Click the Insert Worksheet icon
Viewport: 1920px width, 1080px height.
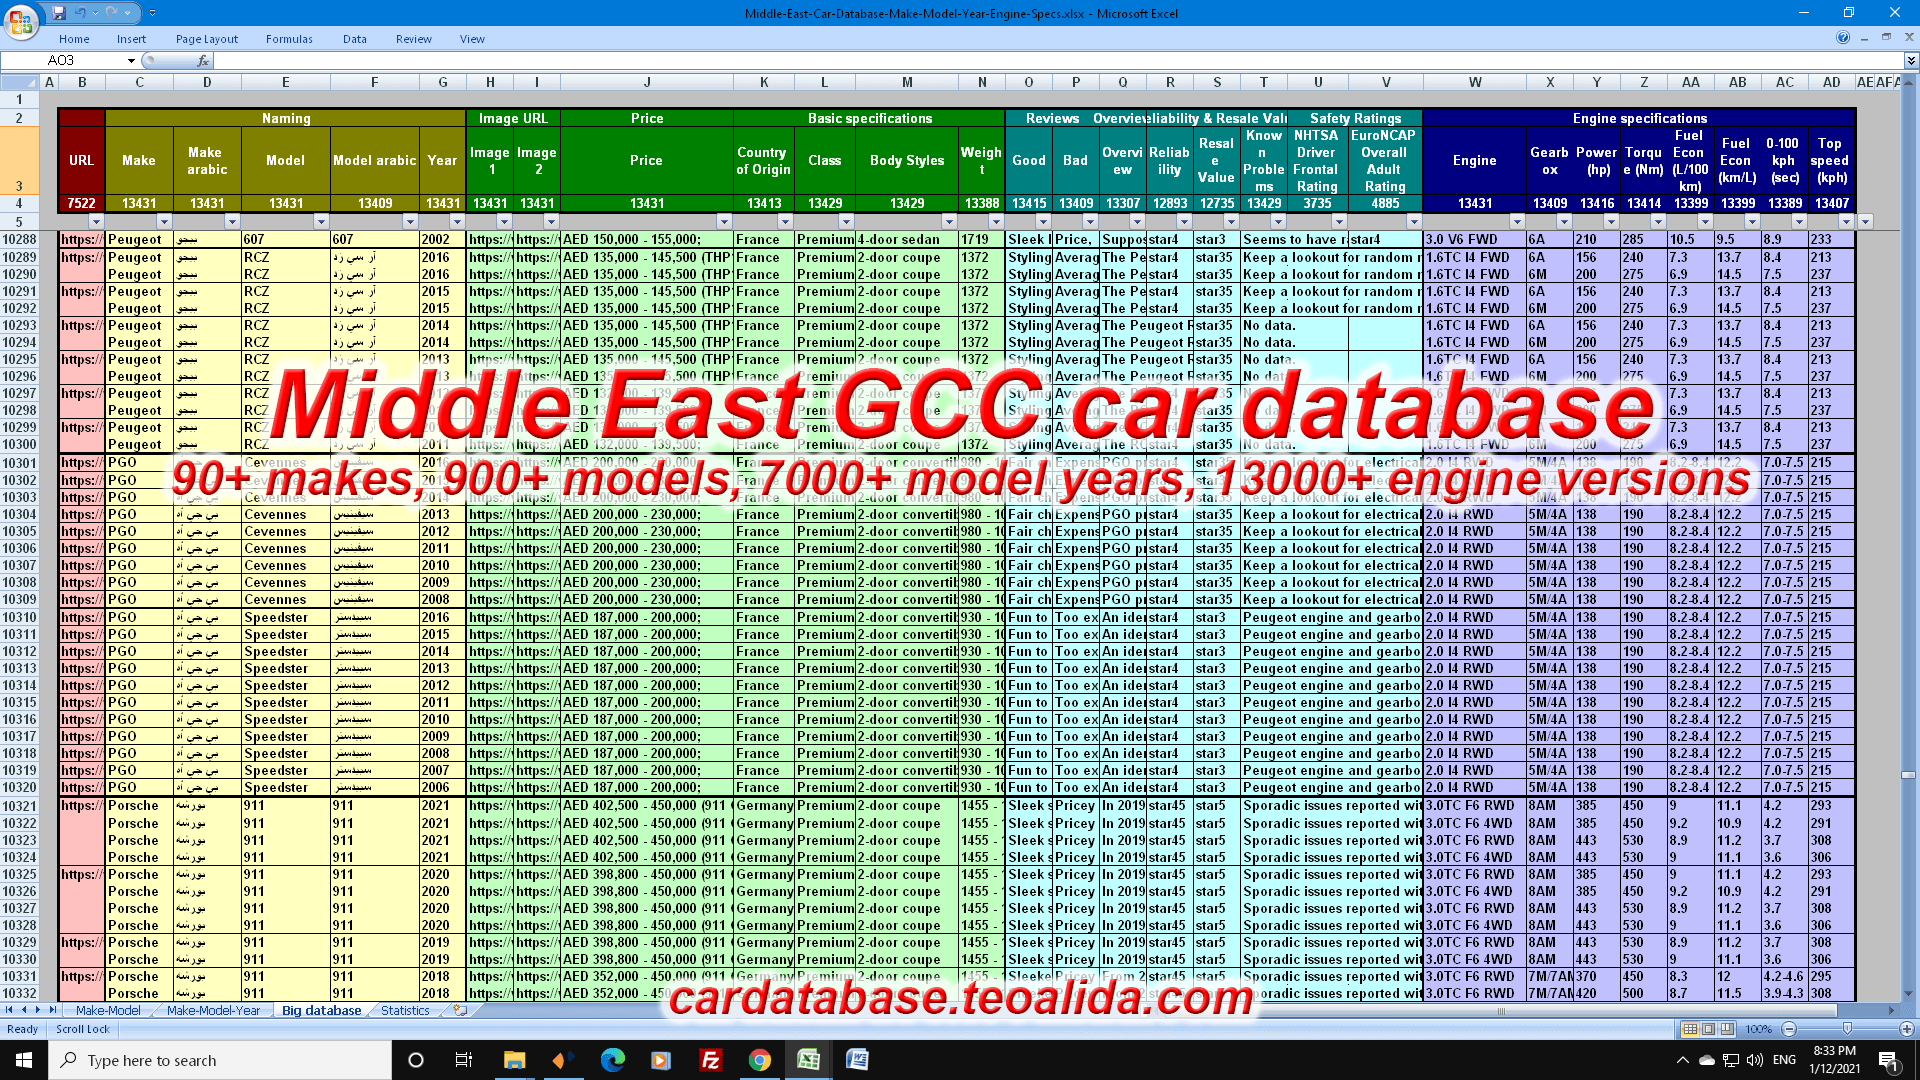tap(460, 1010)
